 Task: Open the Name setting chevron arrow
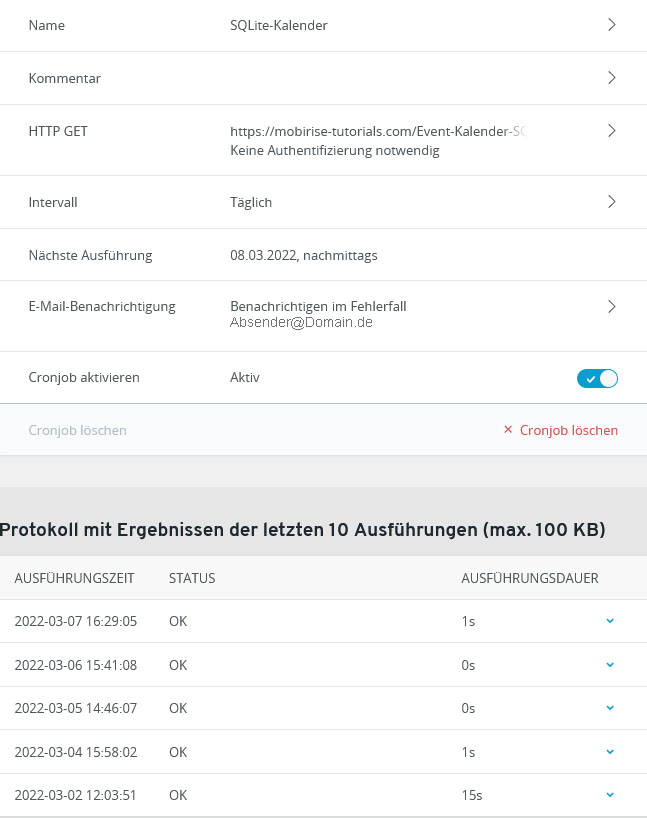click(x=611, y=25)
